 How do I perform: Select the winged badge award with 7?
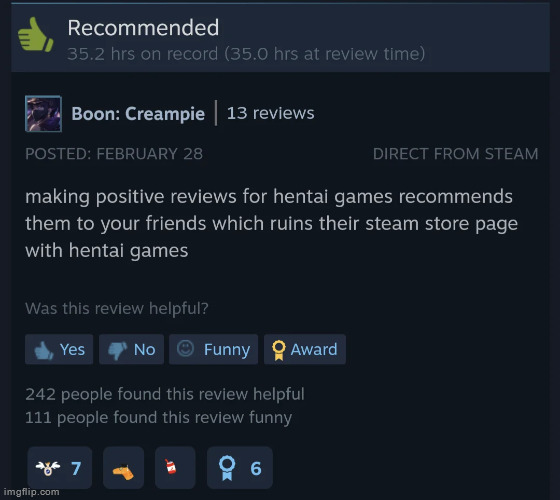pos(60,468)
